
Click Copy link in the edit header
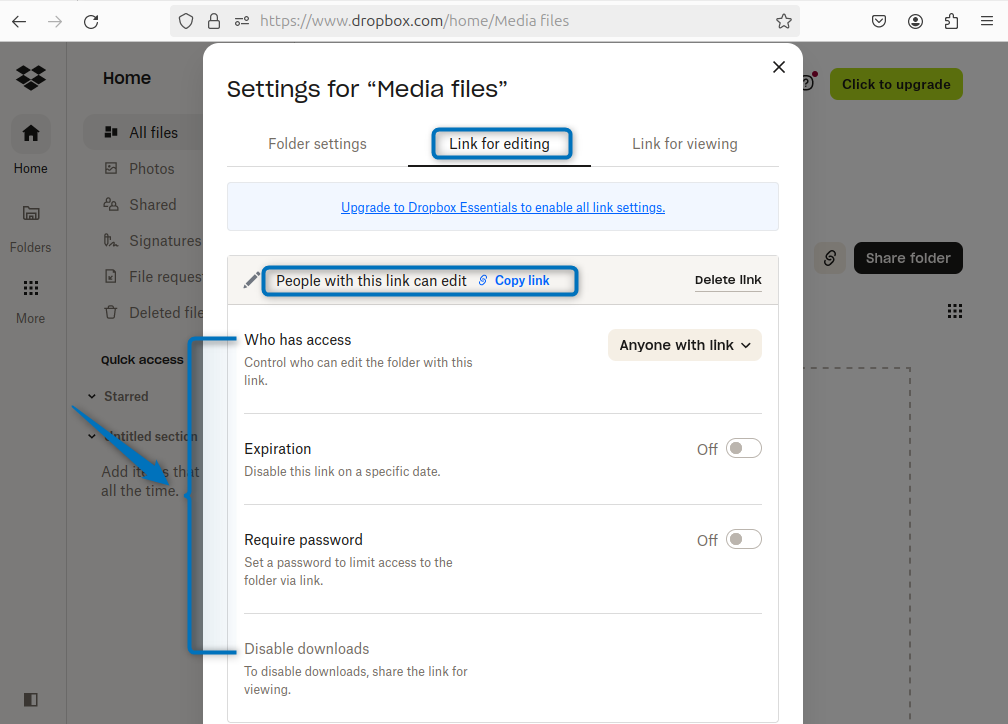pos(521,281)
